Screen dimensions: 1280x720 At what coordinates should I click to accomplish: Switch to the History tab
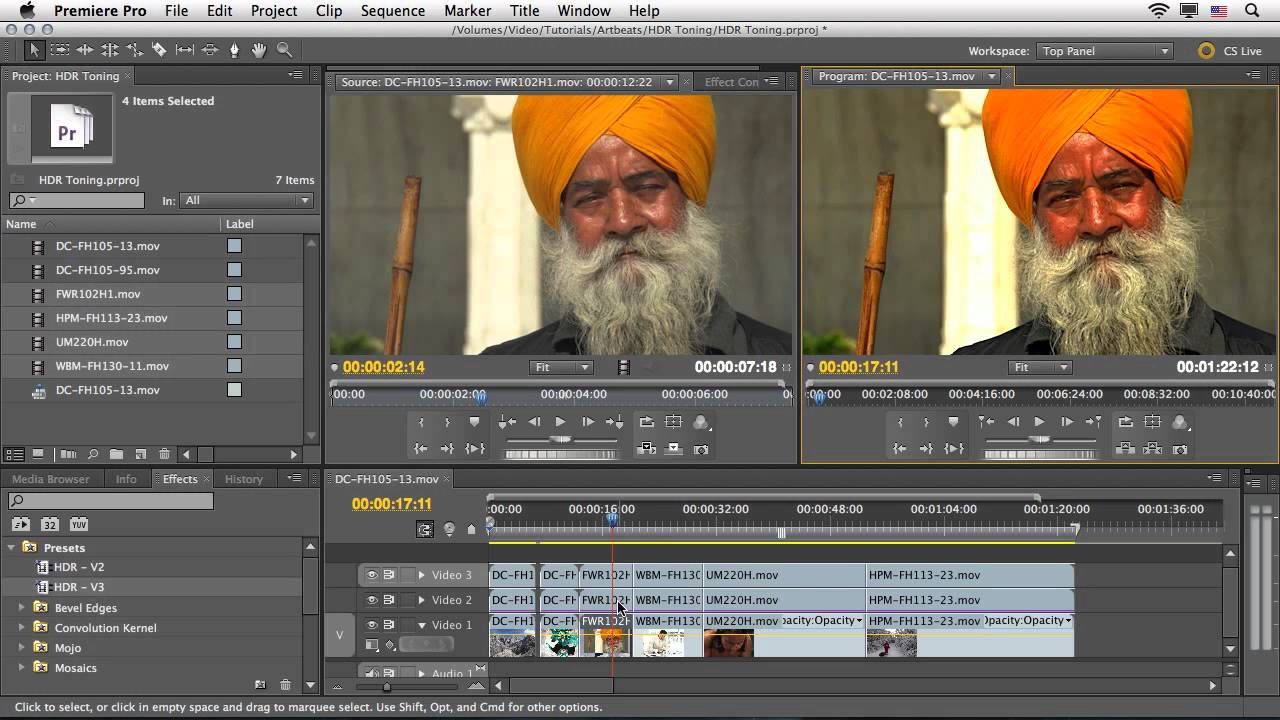(x=244, y=479)
